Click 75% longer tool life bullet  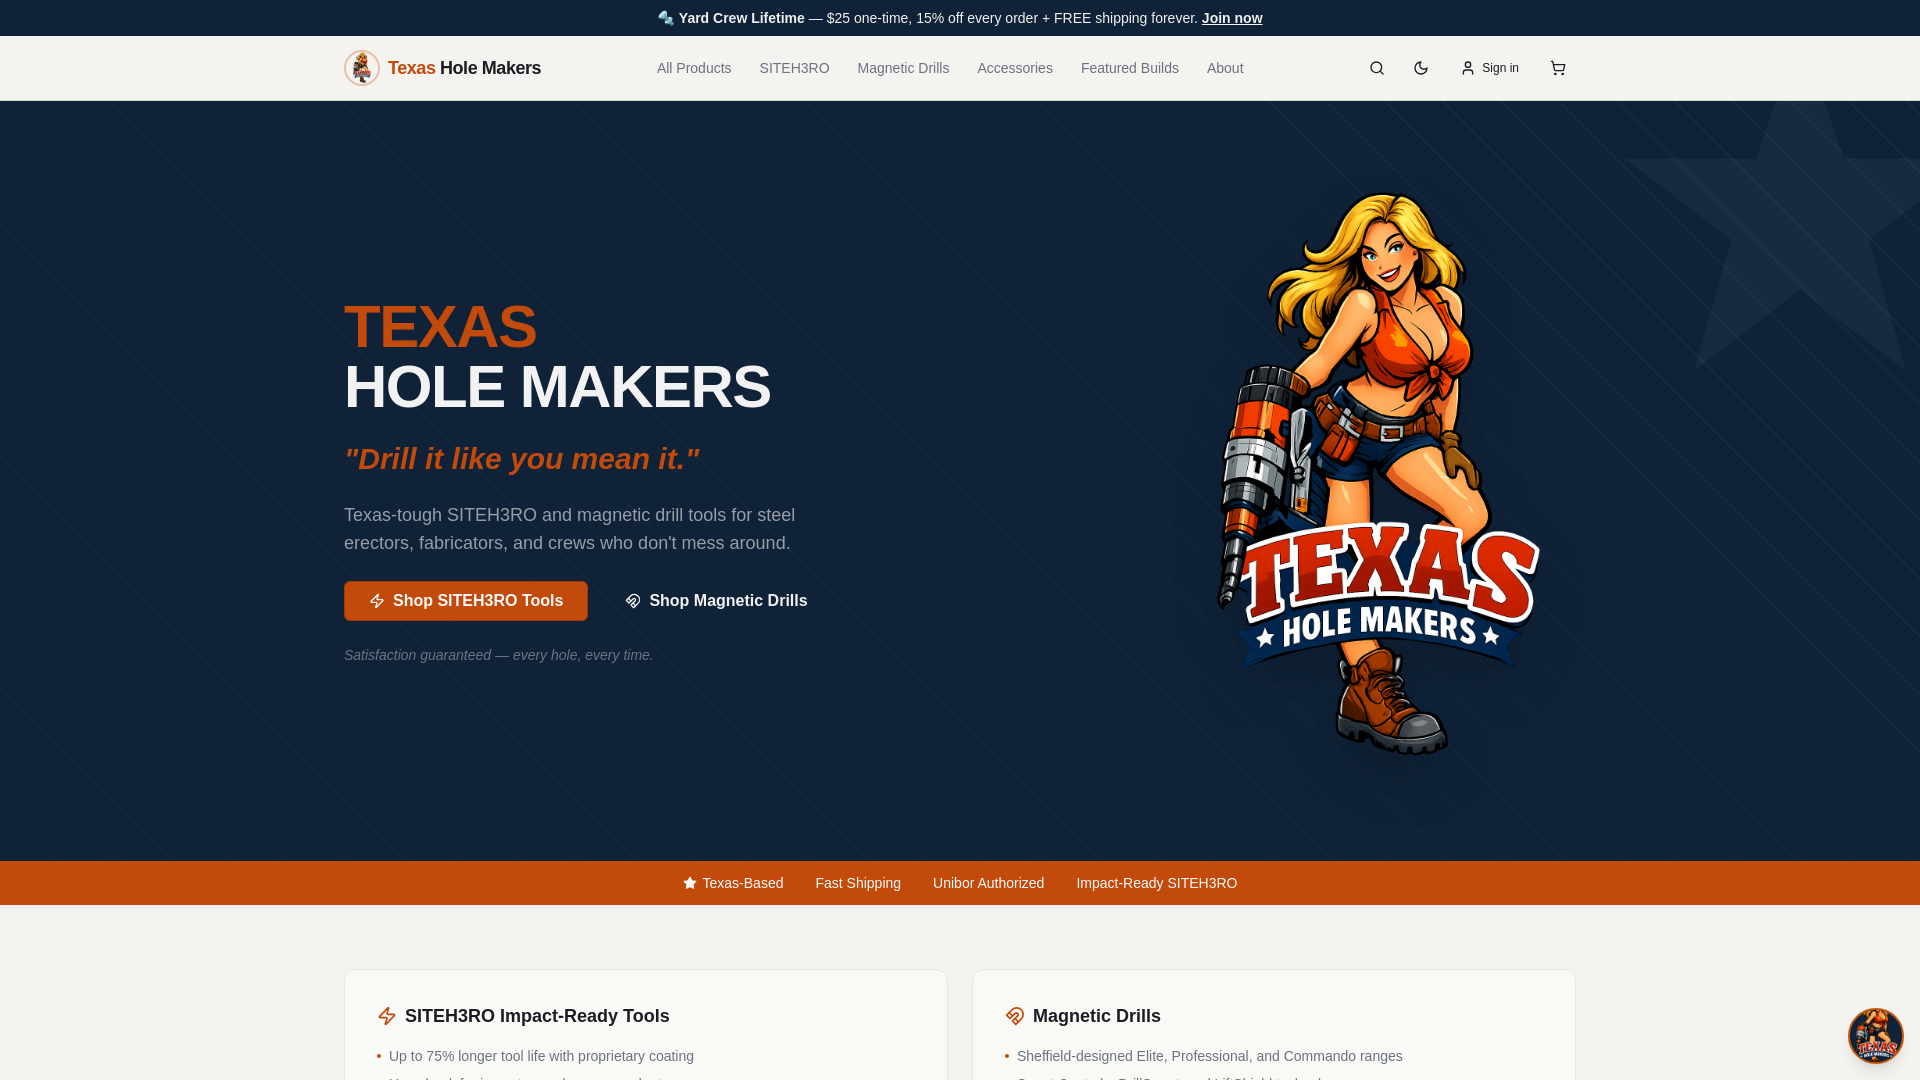[x=541, y=1056]
